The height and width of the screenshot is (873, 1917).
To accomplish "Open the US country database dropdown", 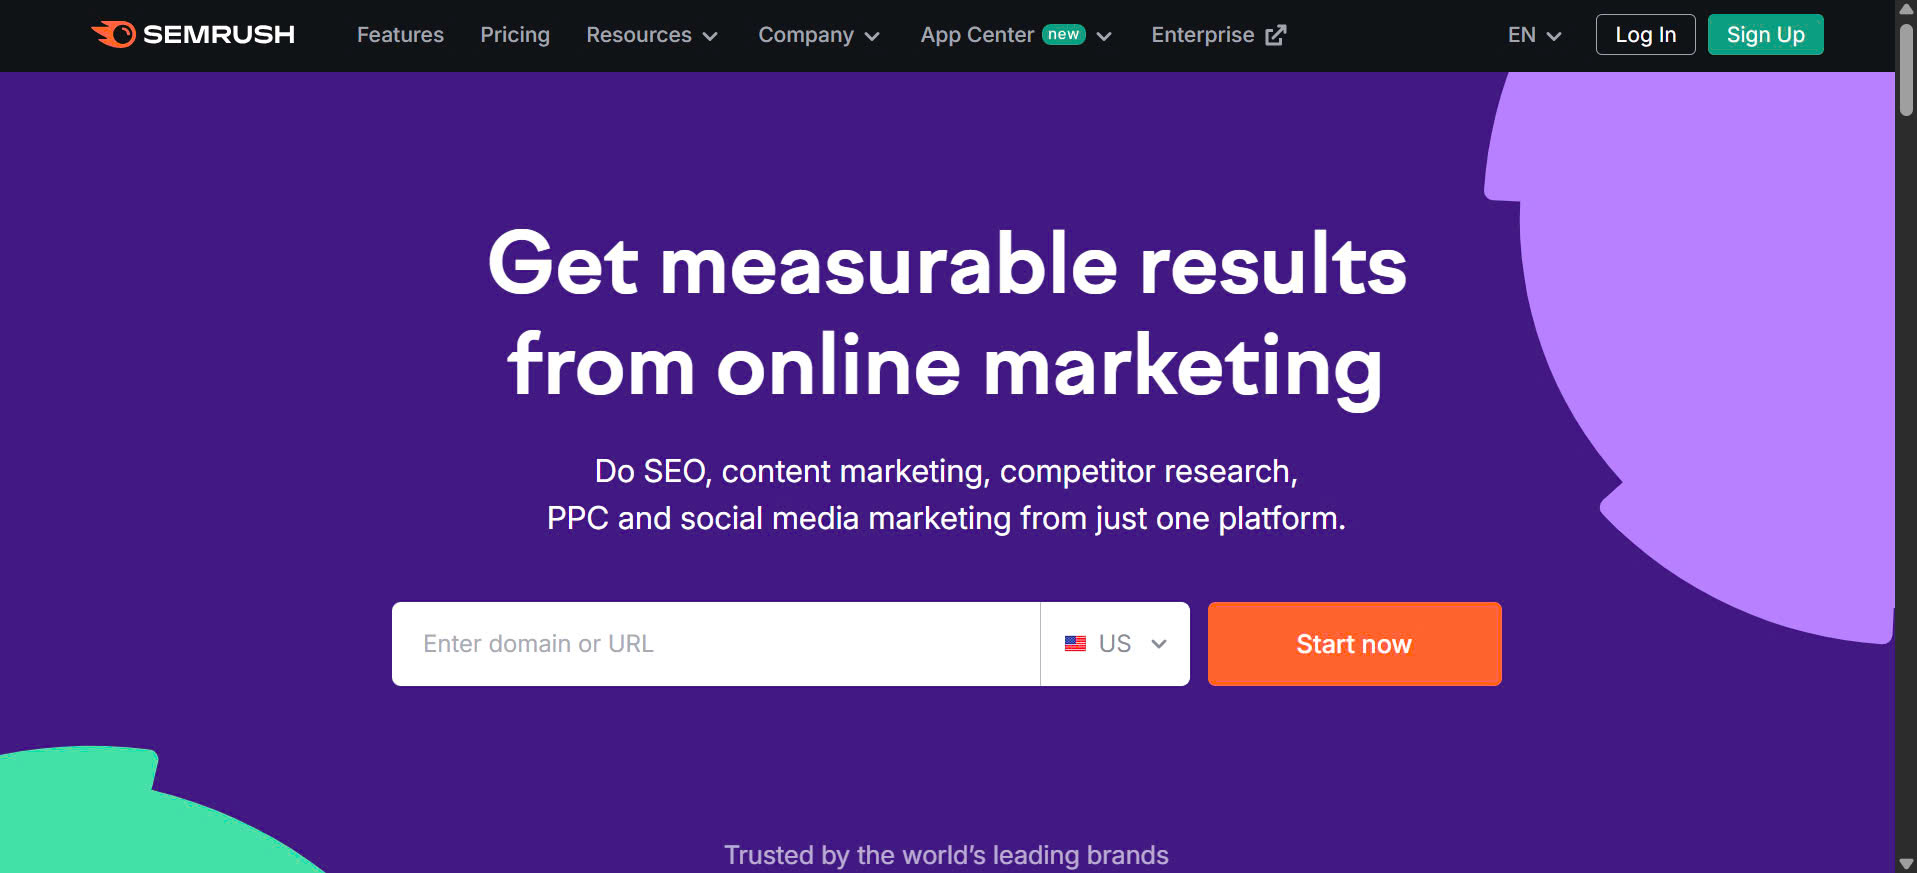I will click(1115, 644).
